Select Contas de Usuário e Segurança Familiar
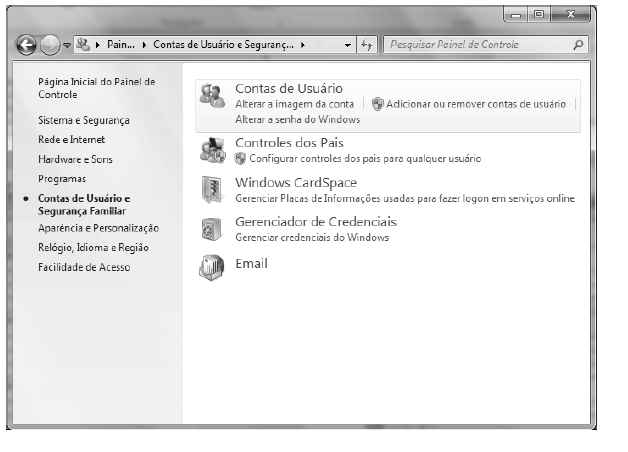Screen dimensions: 628x452 pos(84,205)
